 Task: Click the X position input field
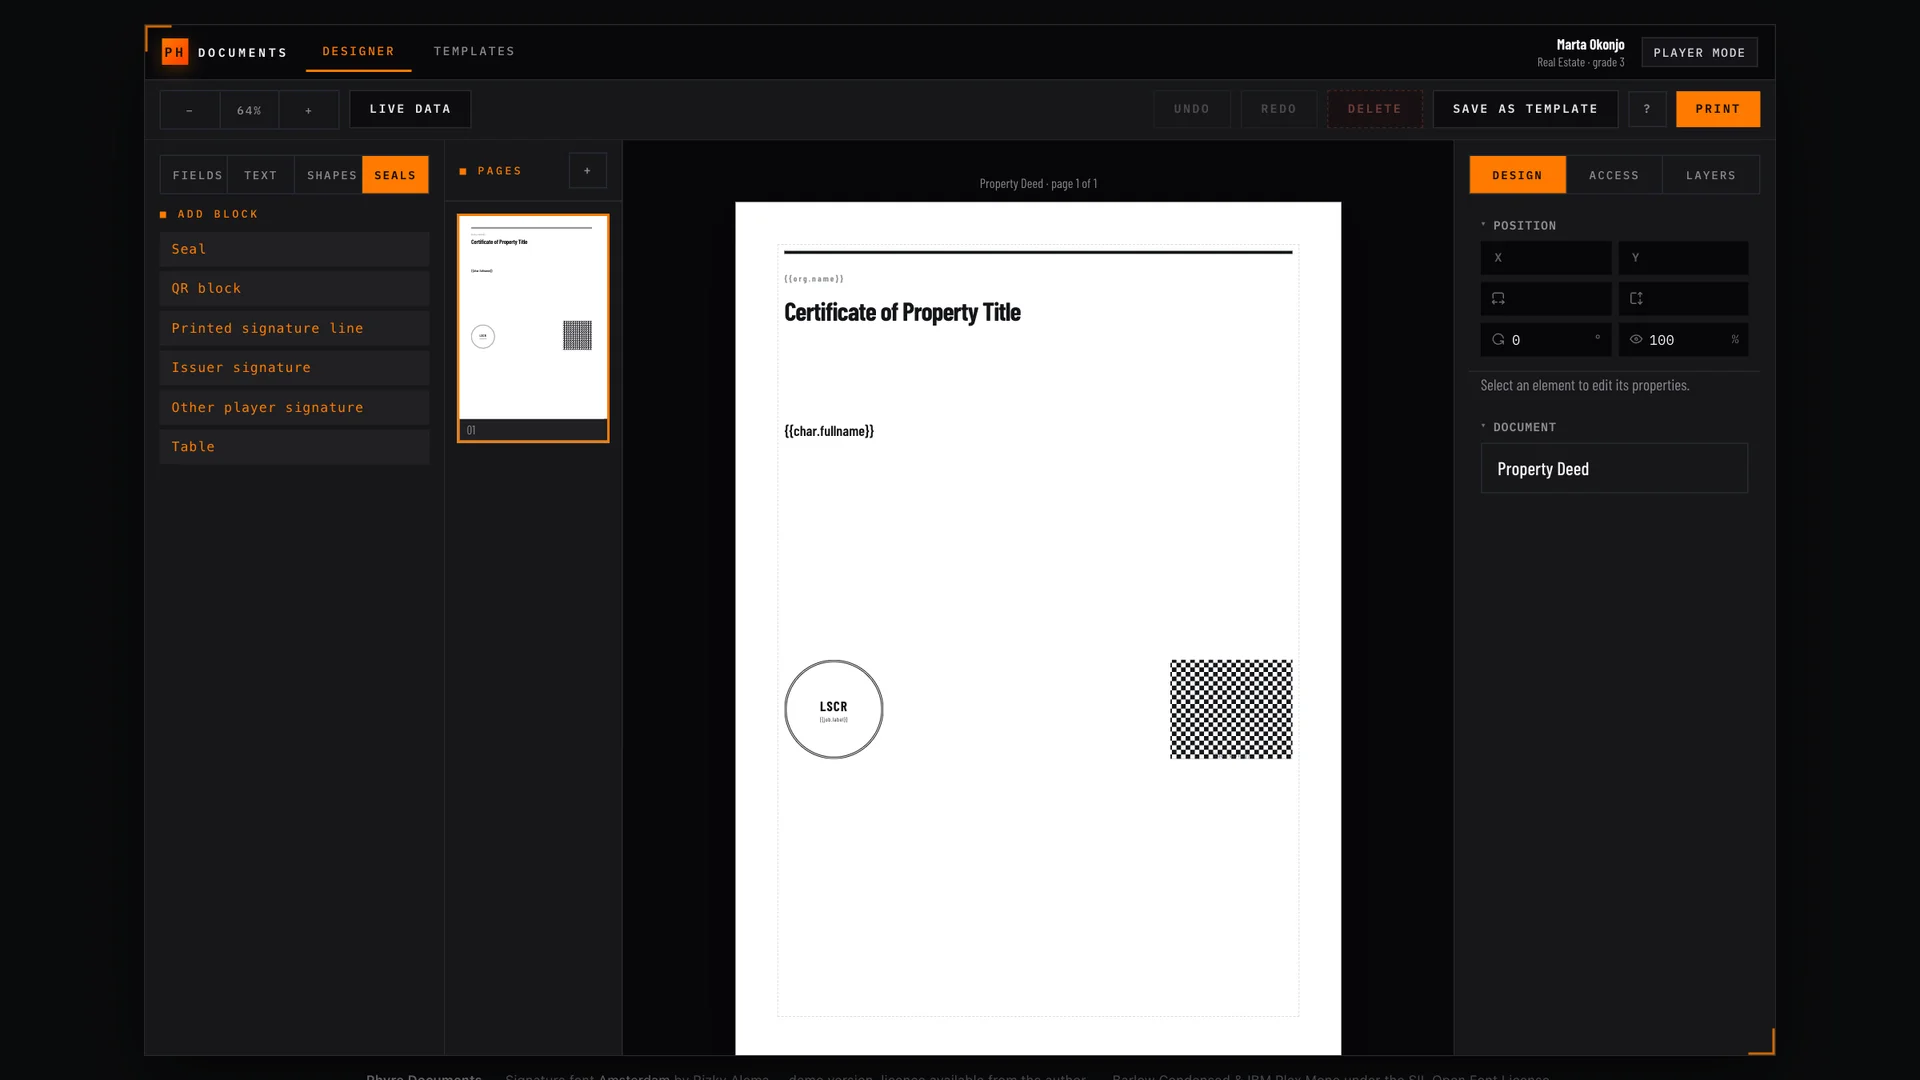pyautogui.click(x=1546, y=258)
